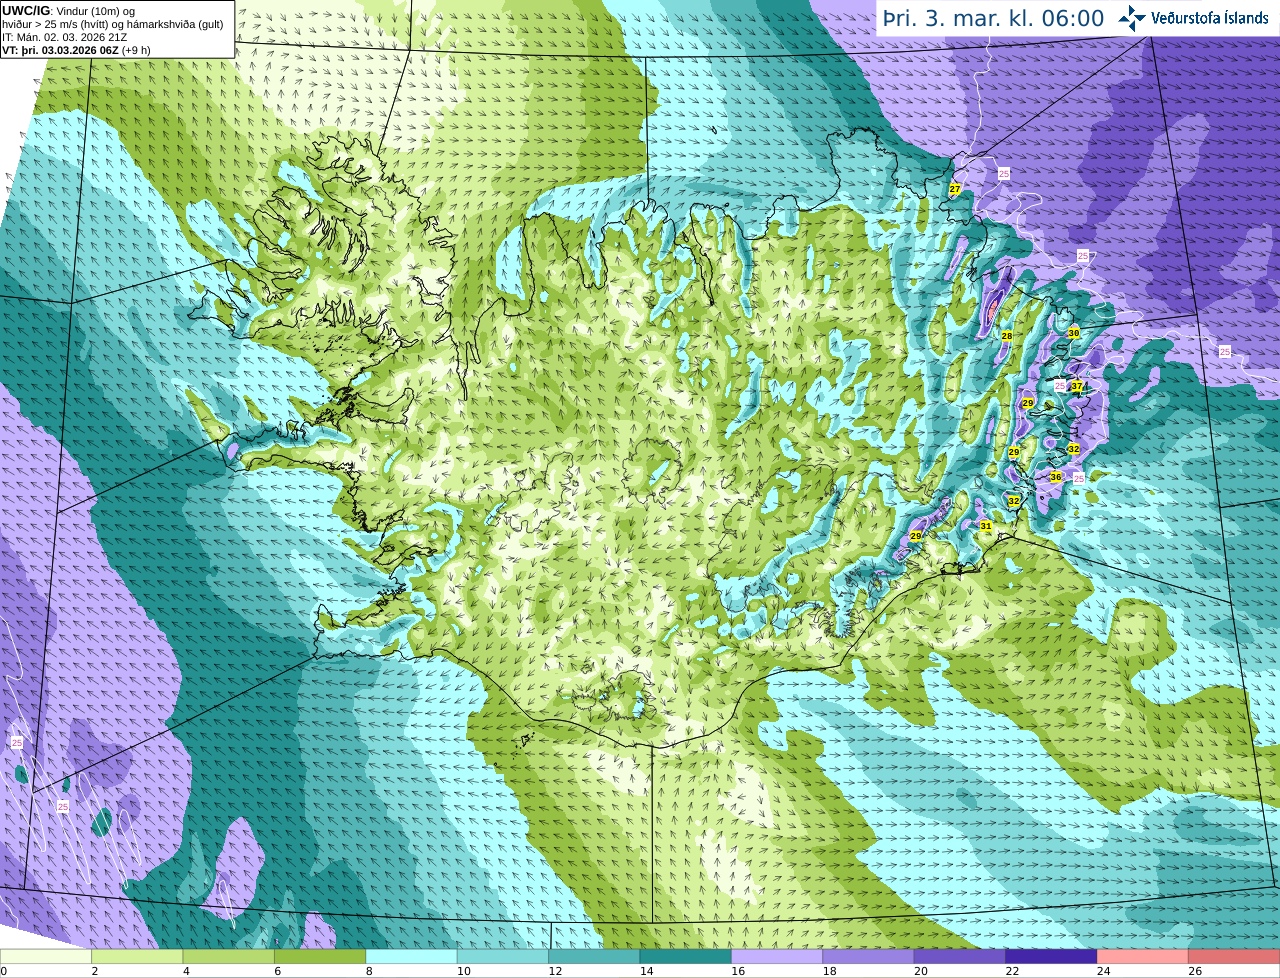Select the 24–26 m/s salmon pink swatch

click(1143, 956)
